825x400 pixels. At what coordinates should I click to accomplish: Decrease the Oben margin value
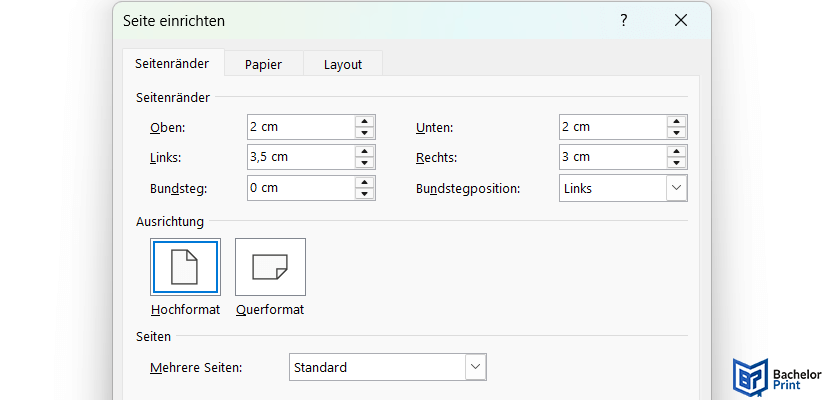click(364, 133)
